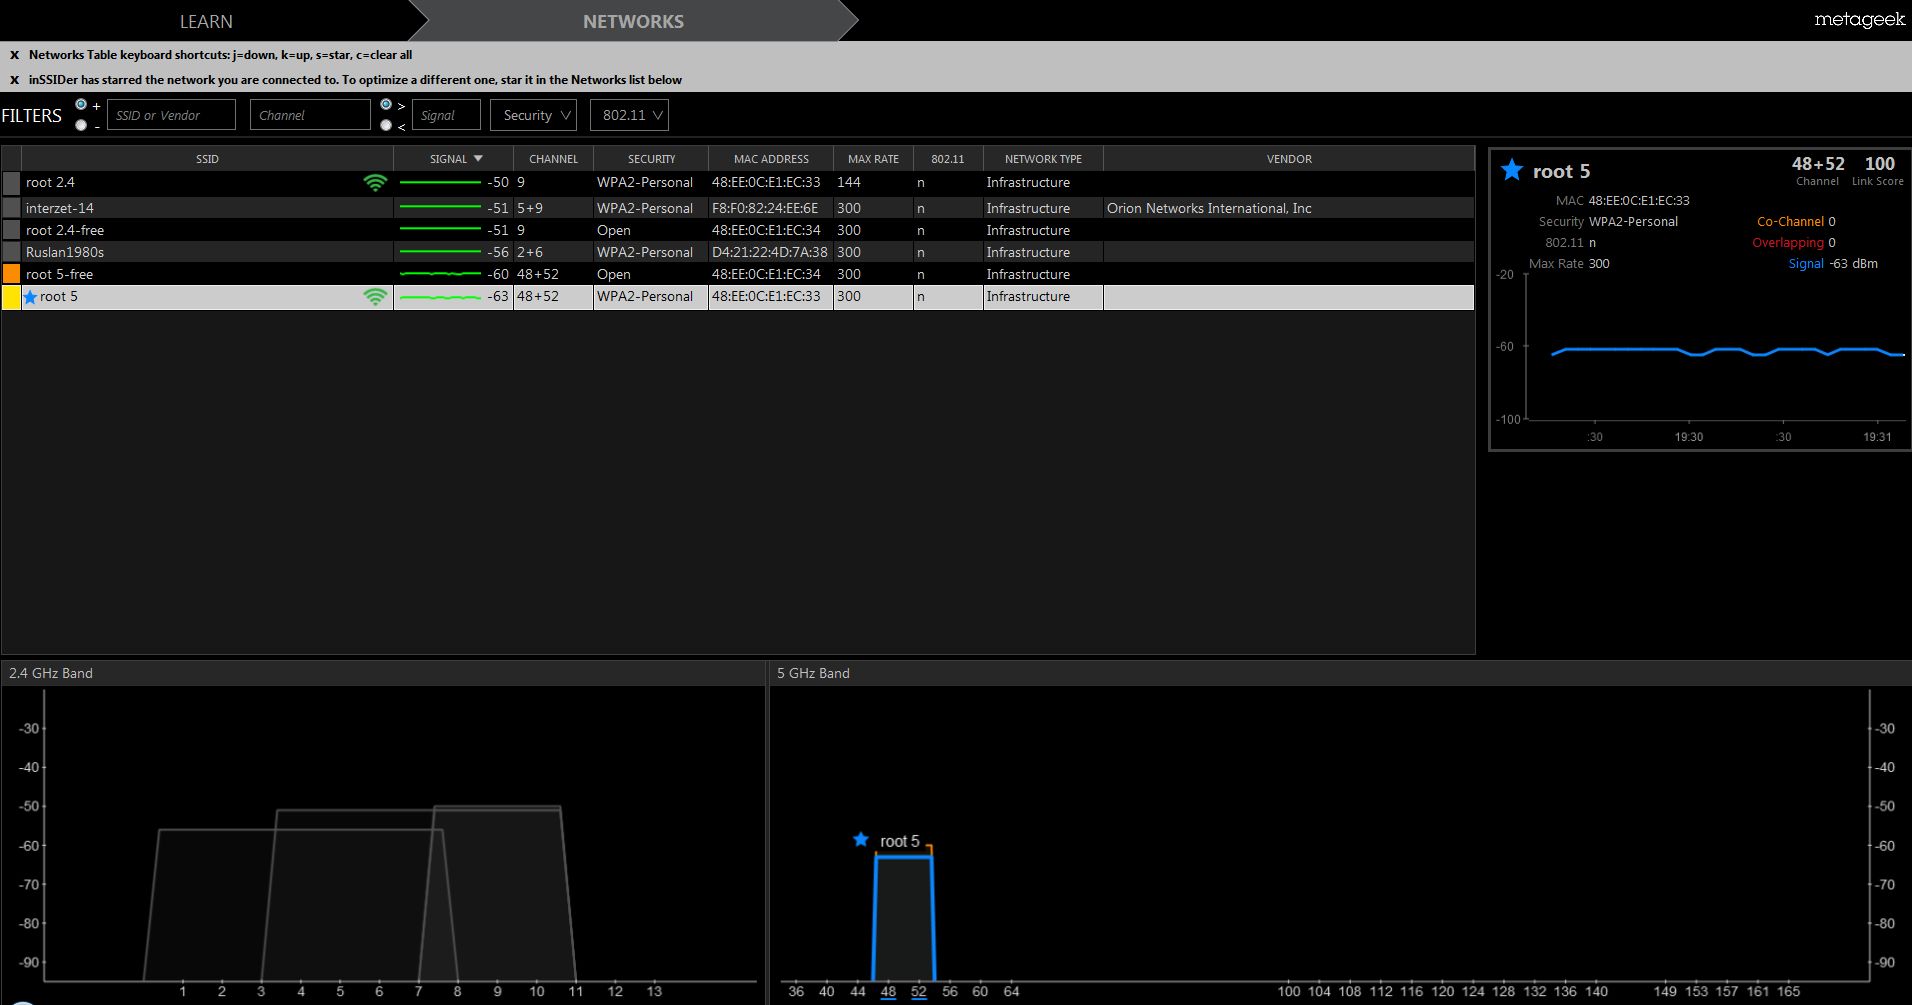Open the NETWORKS tab

(633, 21)
